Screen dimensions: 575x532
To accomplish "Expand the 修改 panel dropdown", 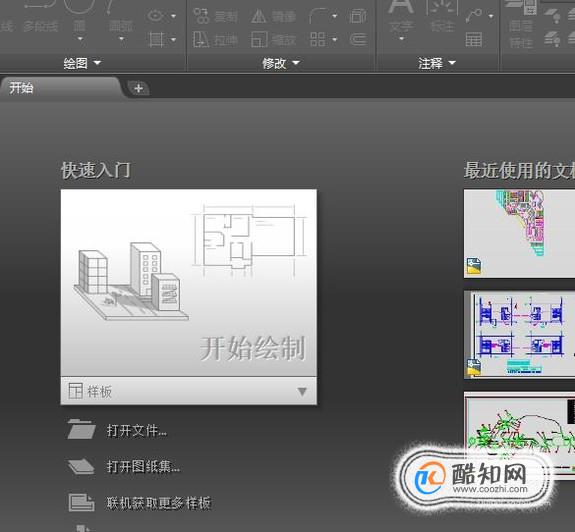I will click(281, 63).
